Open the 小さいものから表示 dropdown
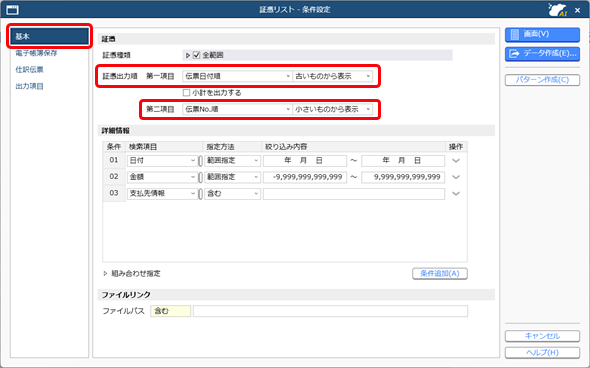 click(333, 109)
